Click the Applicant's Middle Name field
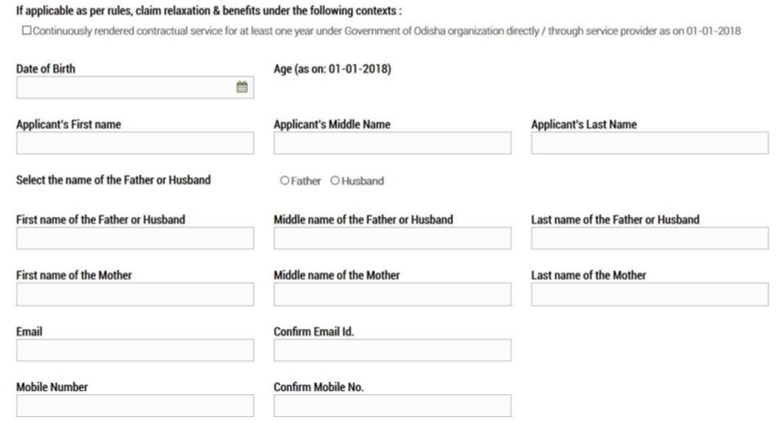The width and height of the screenshot is (776, 440). coord(392,143)
